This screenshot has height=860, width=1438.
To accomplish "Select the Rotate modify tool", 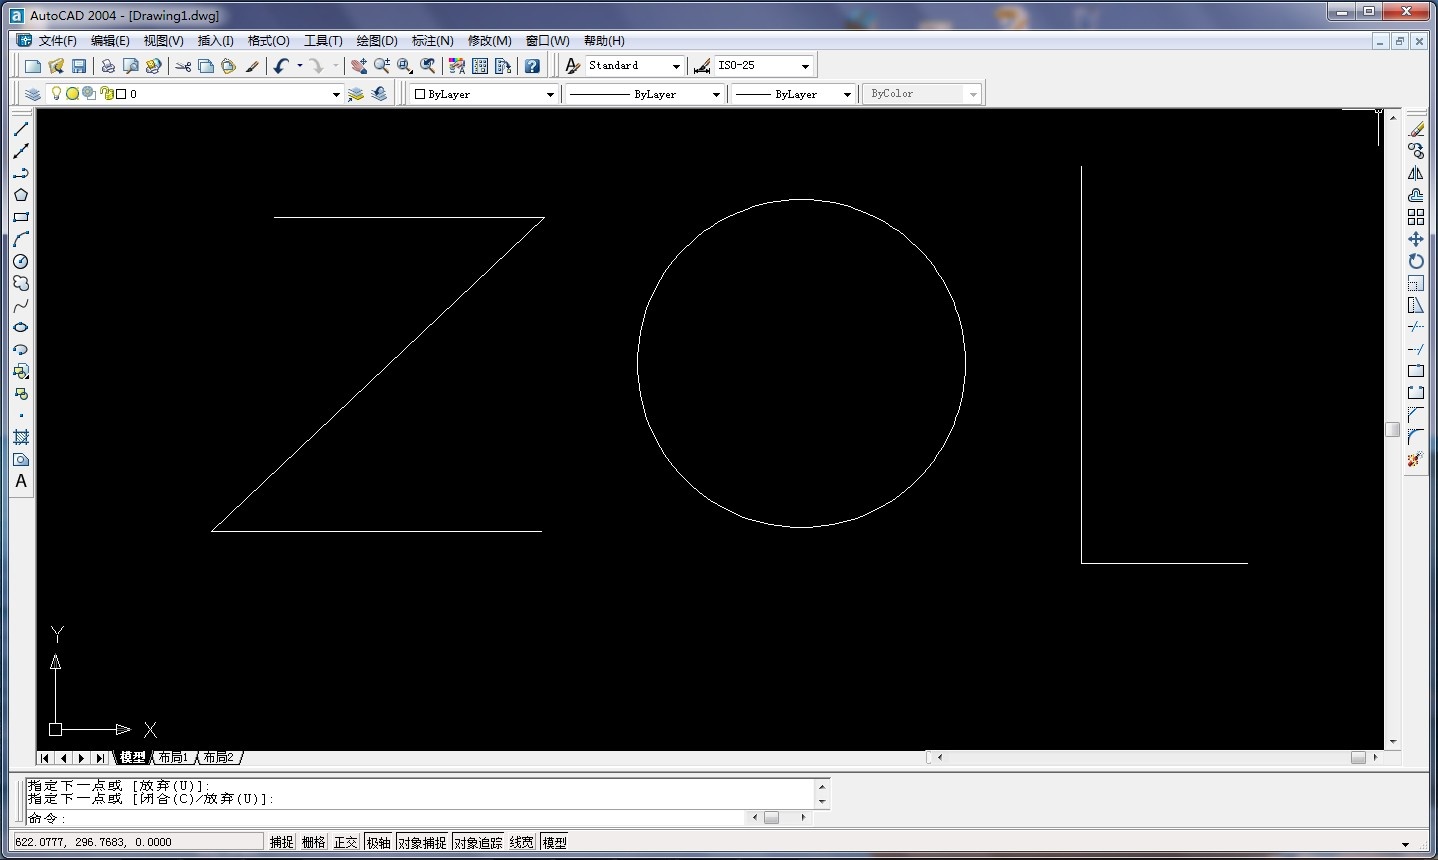I will (1416, 261).
